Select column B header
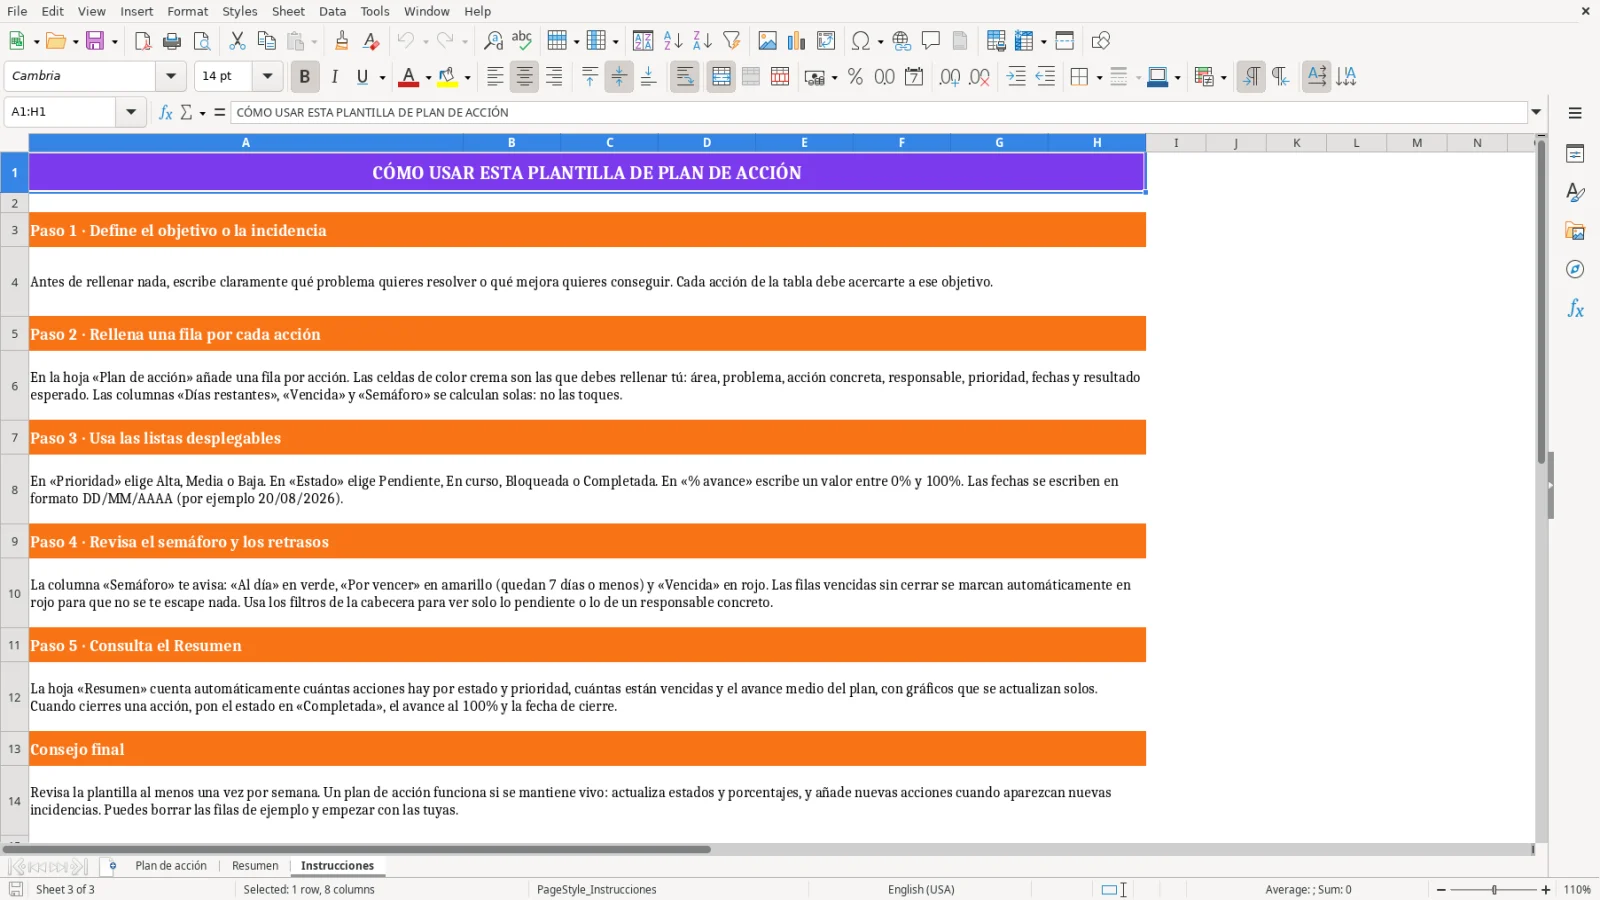This screenshot has width=1600, height=900. click(x=512, y=143)
